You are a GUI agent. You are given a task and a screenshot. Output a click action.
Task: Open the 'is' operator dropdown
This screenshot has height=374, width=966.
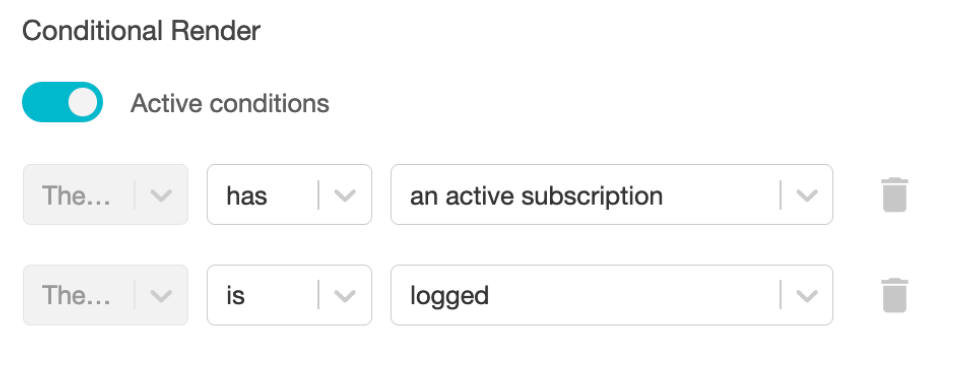(290, 295)
